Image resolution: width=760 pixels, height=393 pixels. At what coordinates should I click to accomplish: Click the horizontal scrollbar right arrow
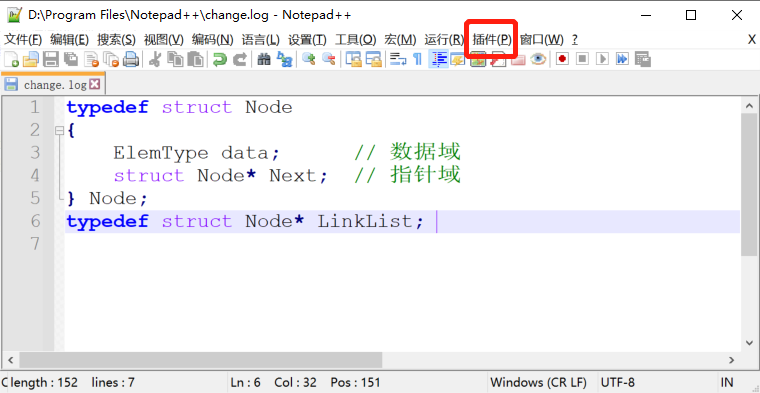click(x=732, y=360)
